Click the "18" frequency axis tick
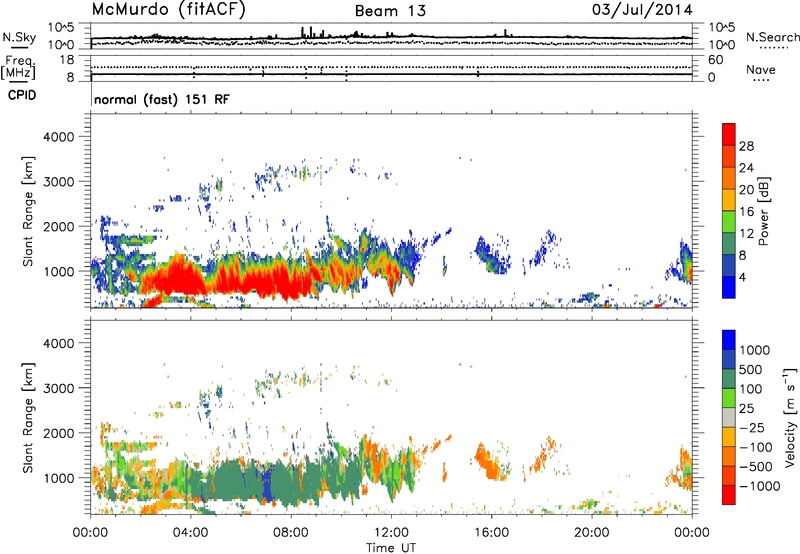The image size is (800, 554). tap(67, 60)
